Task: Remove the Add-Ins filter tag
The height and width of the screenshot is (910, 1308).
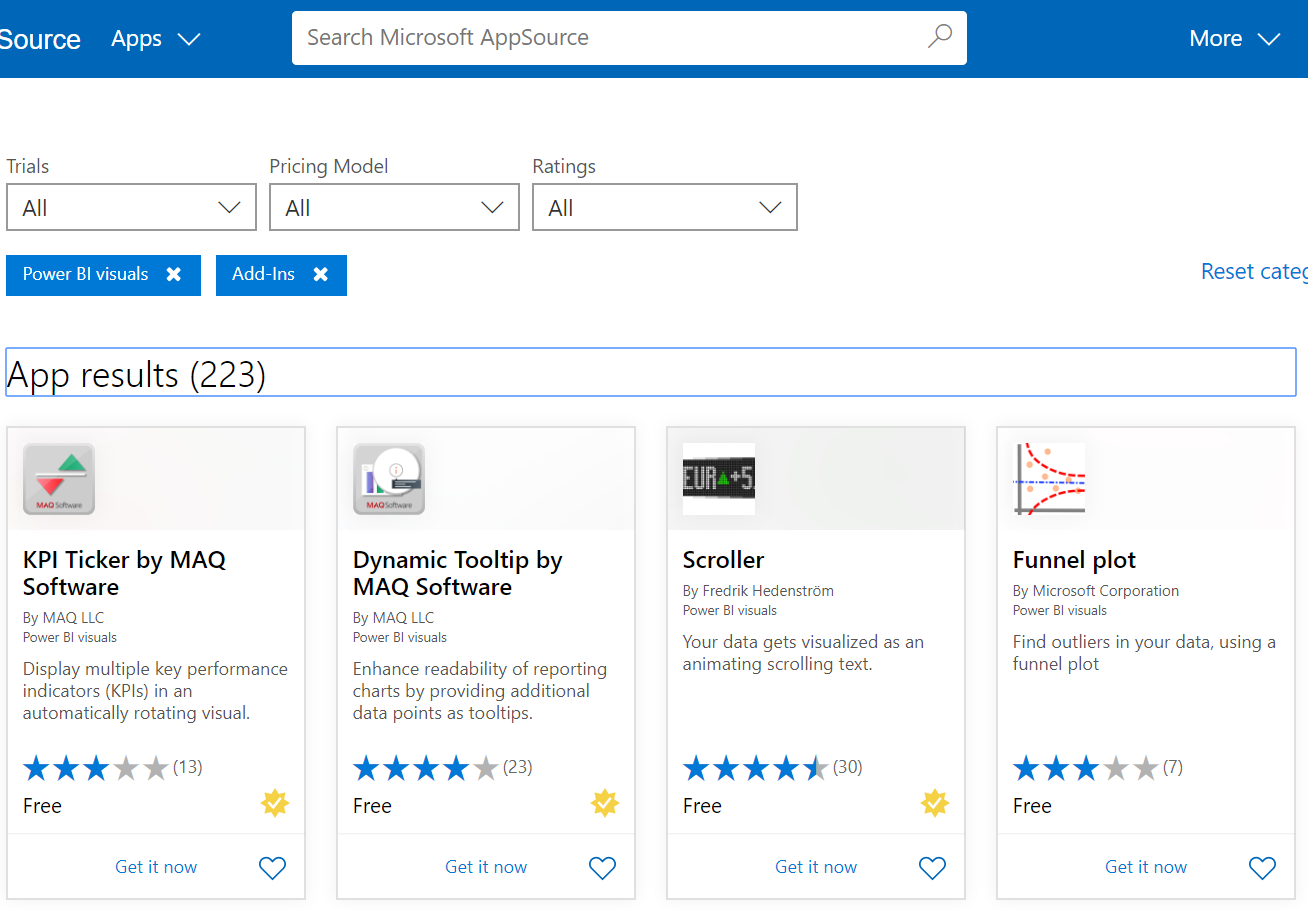Action: coord(321,274)
